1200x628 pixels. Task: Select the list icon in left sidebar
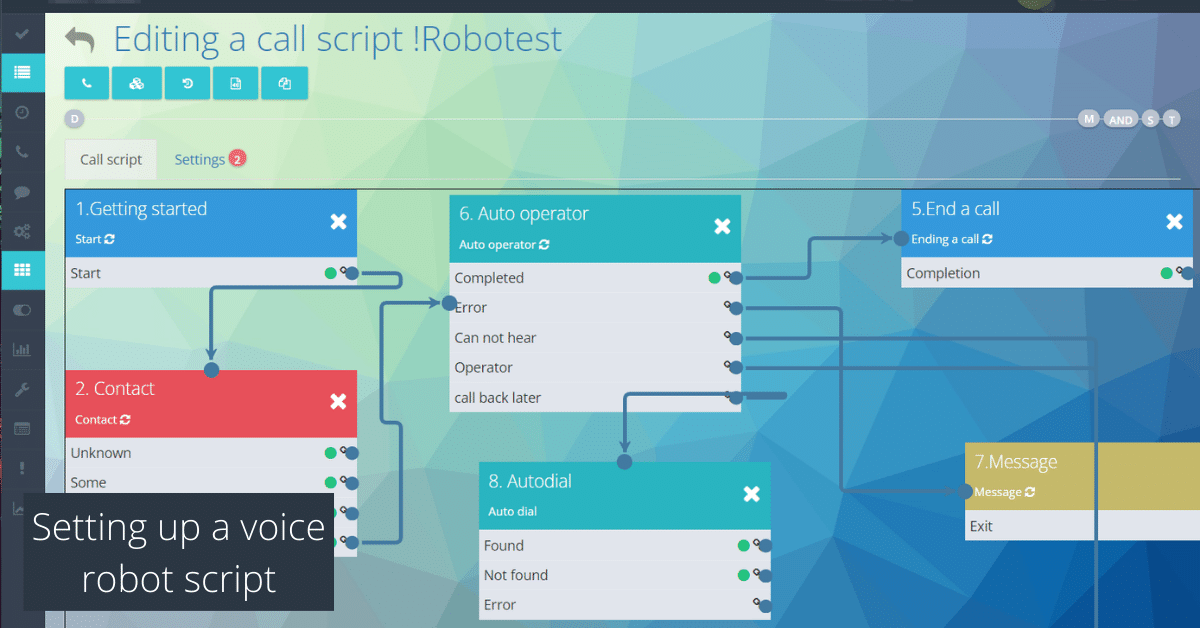click(22, 72)
